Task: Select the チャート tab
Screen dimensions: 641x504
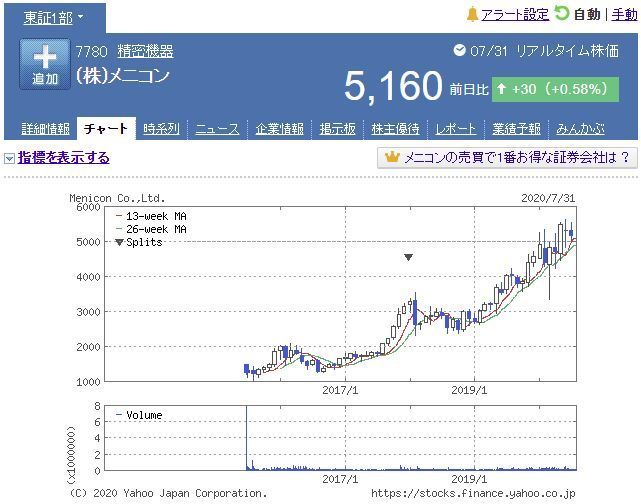Action: tap(106, 129)
